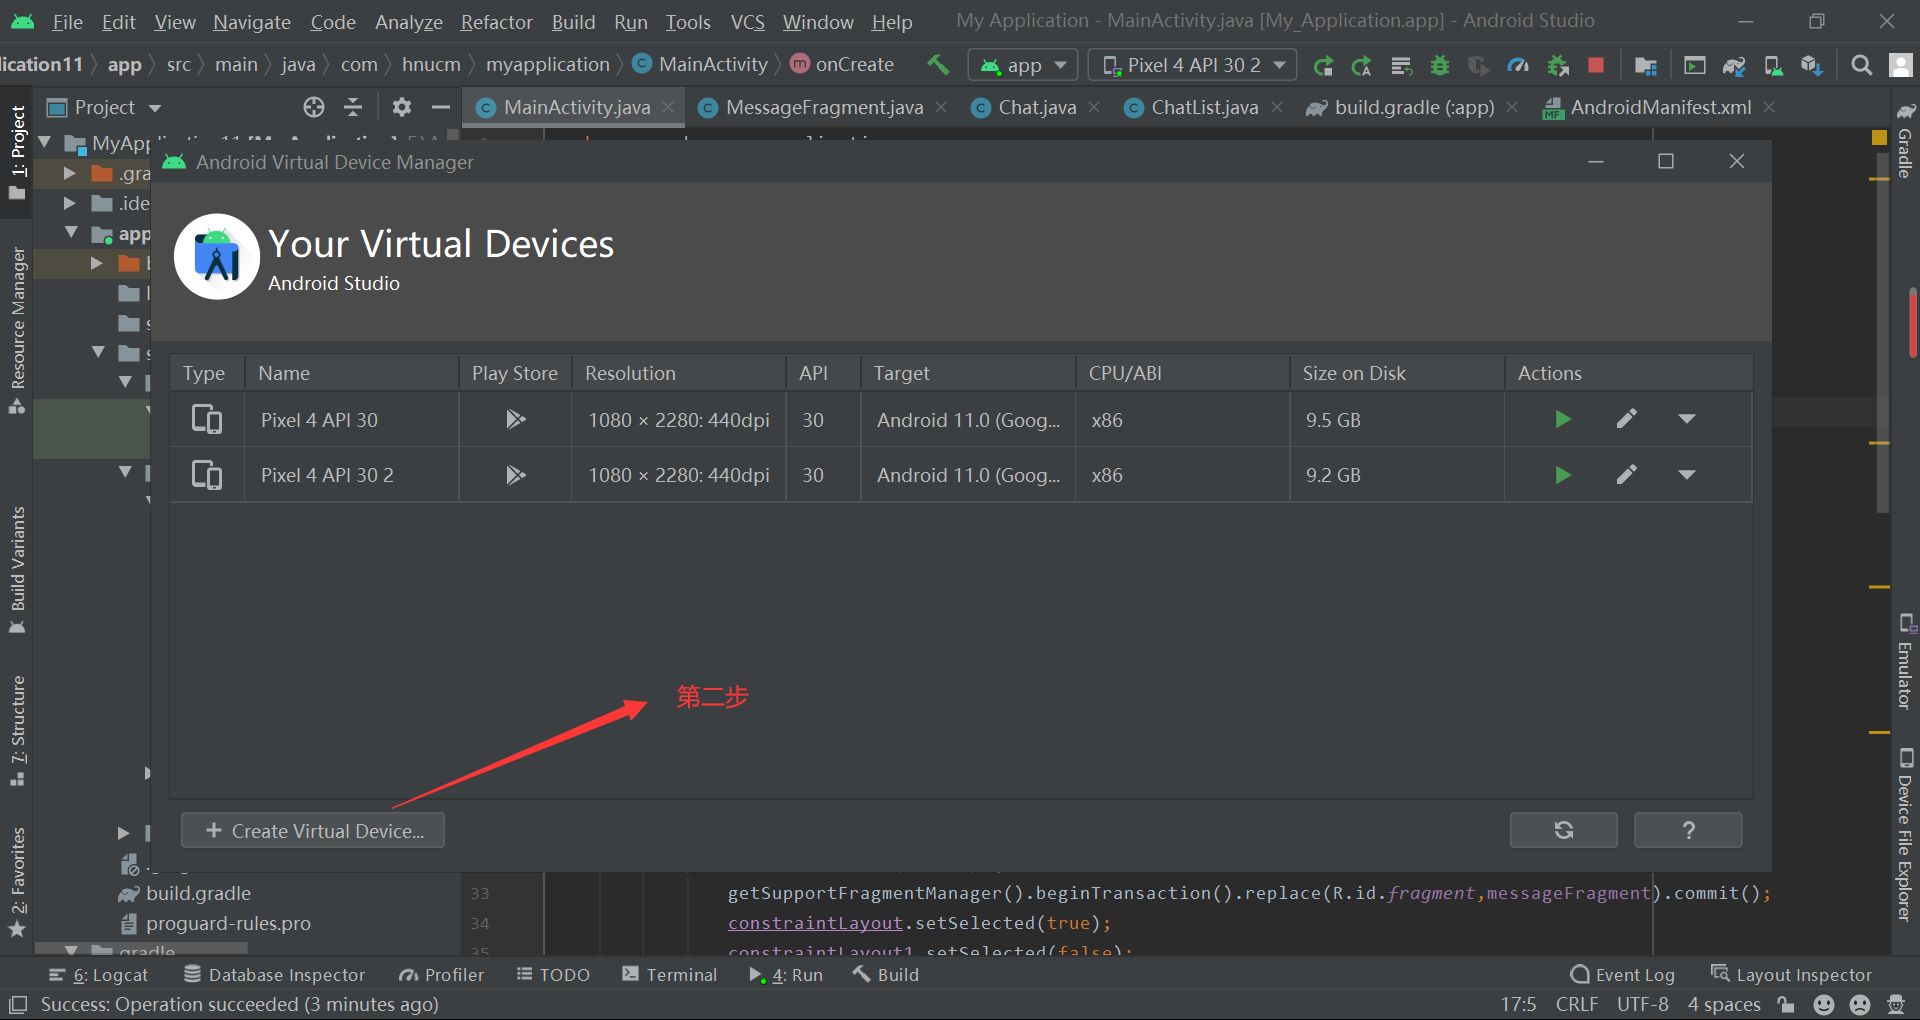Click the Debug app bug icon
This screenshot has height=1020, width=1920.
point(1440,66)
